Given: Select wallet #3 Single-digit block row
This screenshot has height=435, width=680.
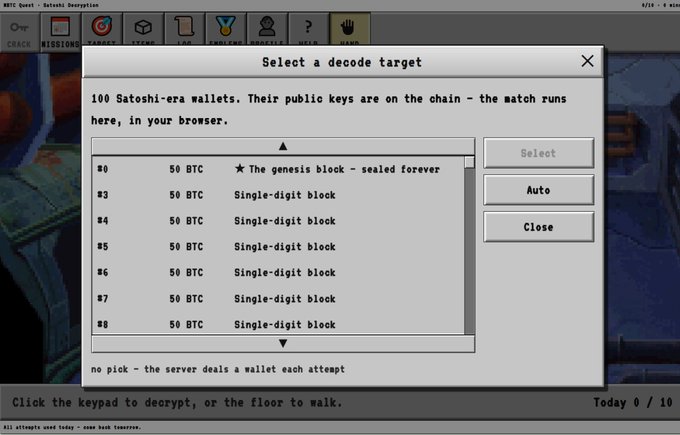Looking at the screenshot, I should (278, 195).
